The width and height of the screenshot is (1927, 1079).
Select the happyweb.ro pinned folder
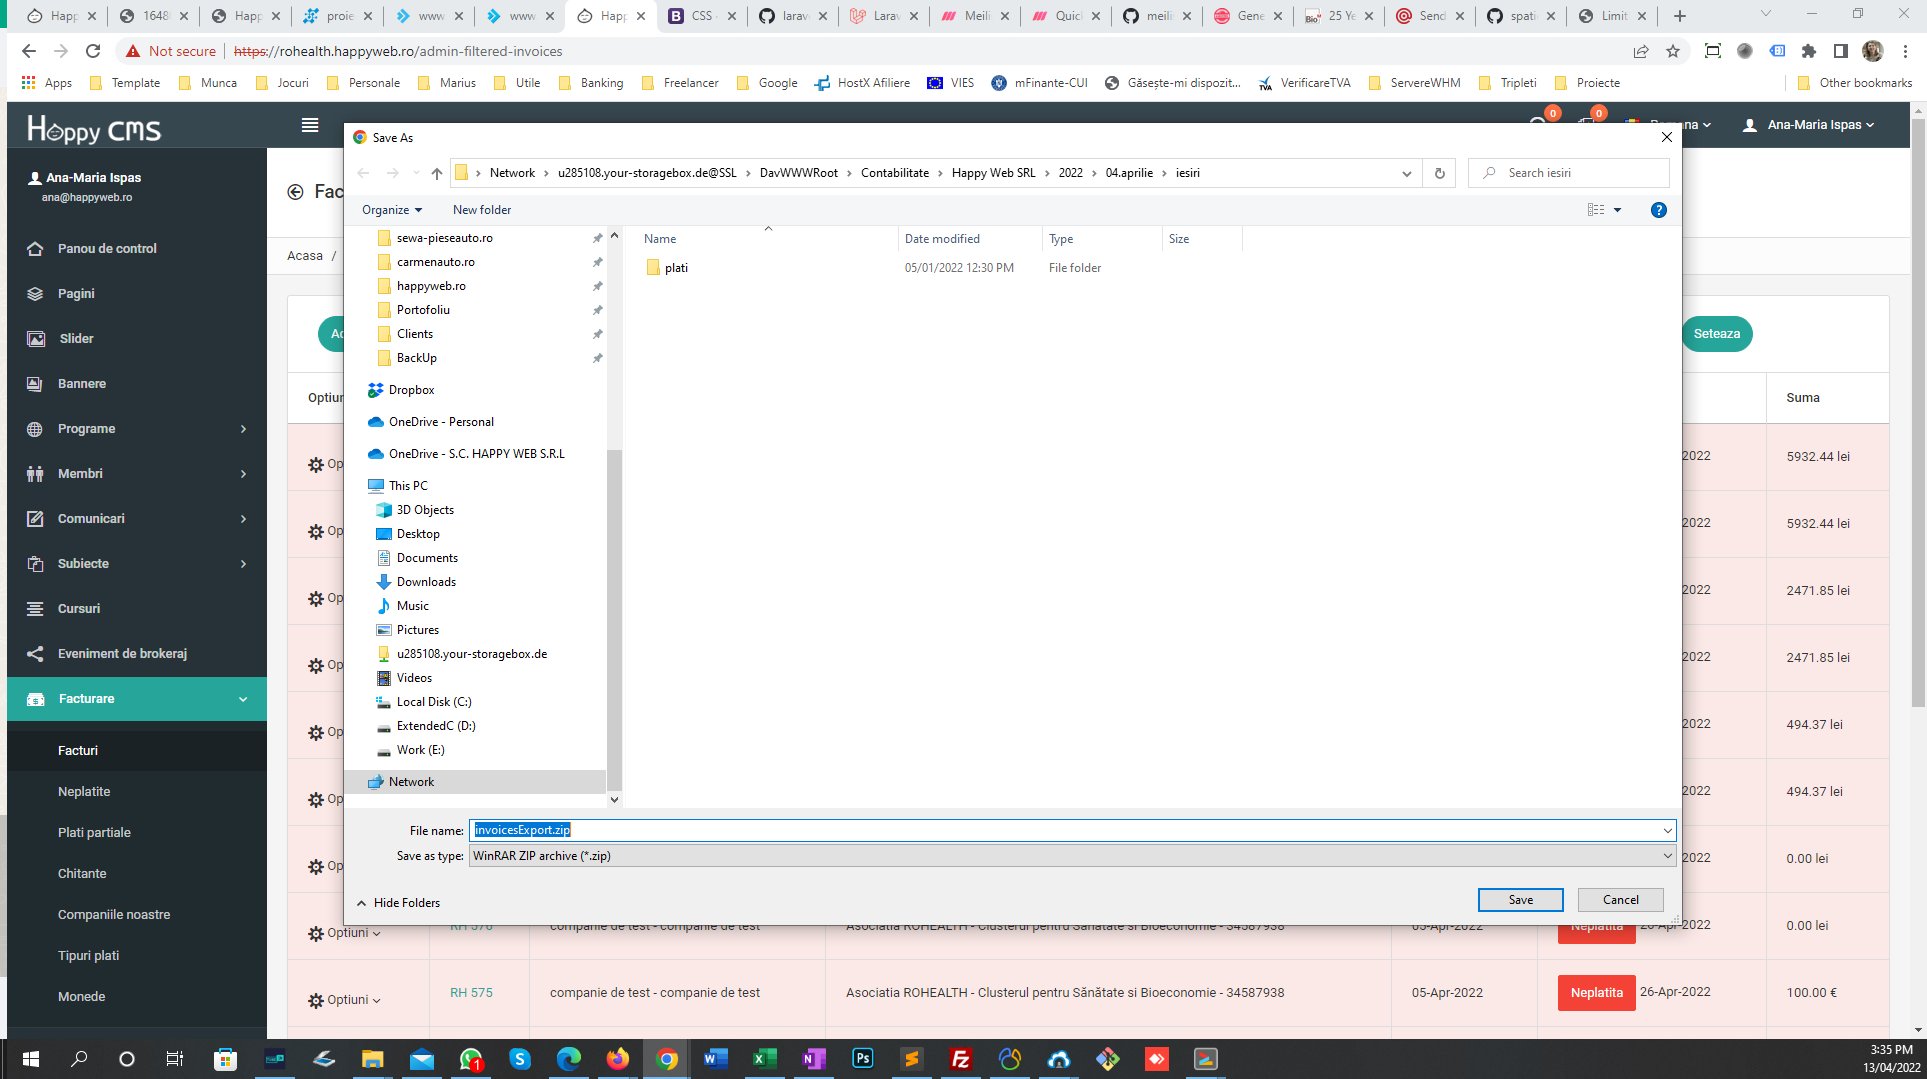431,286
